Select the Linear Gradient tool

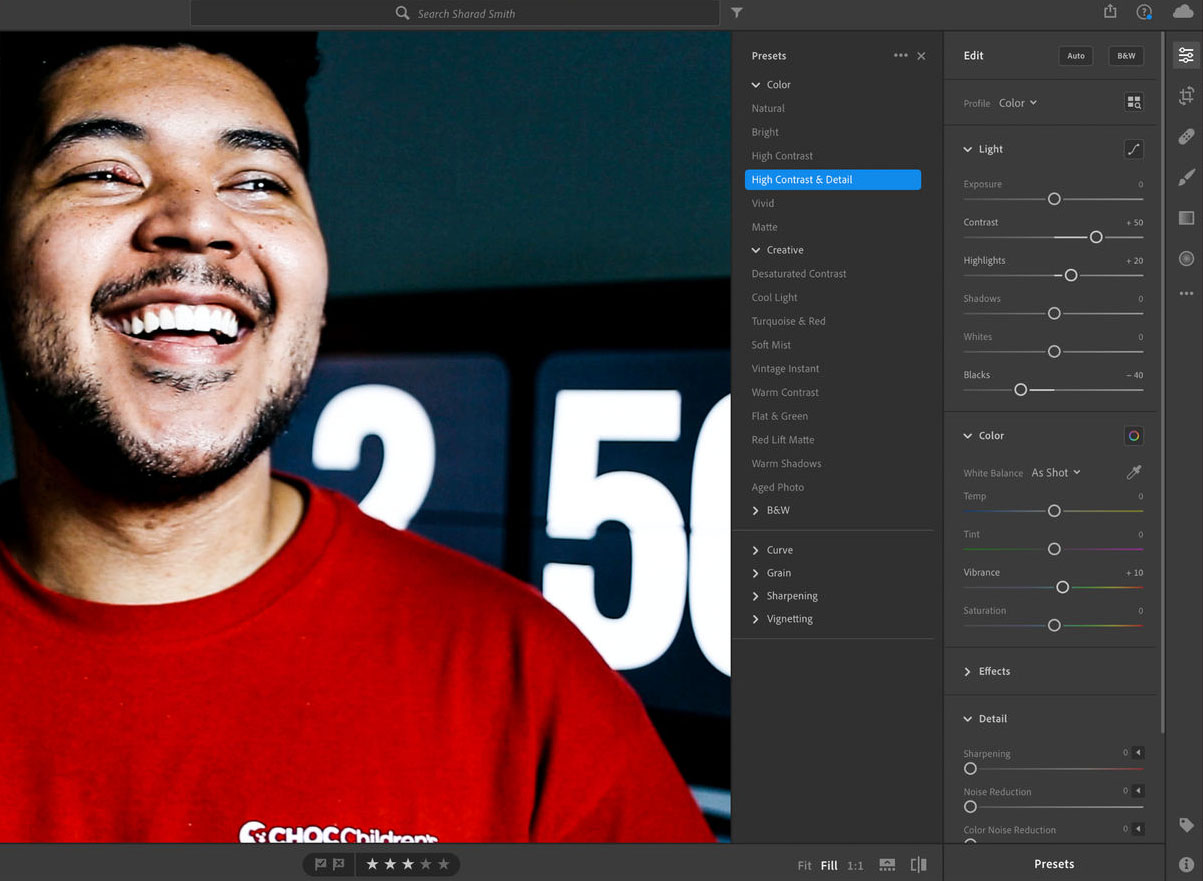[1186, 218]
